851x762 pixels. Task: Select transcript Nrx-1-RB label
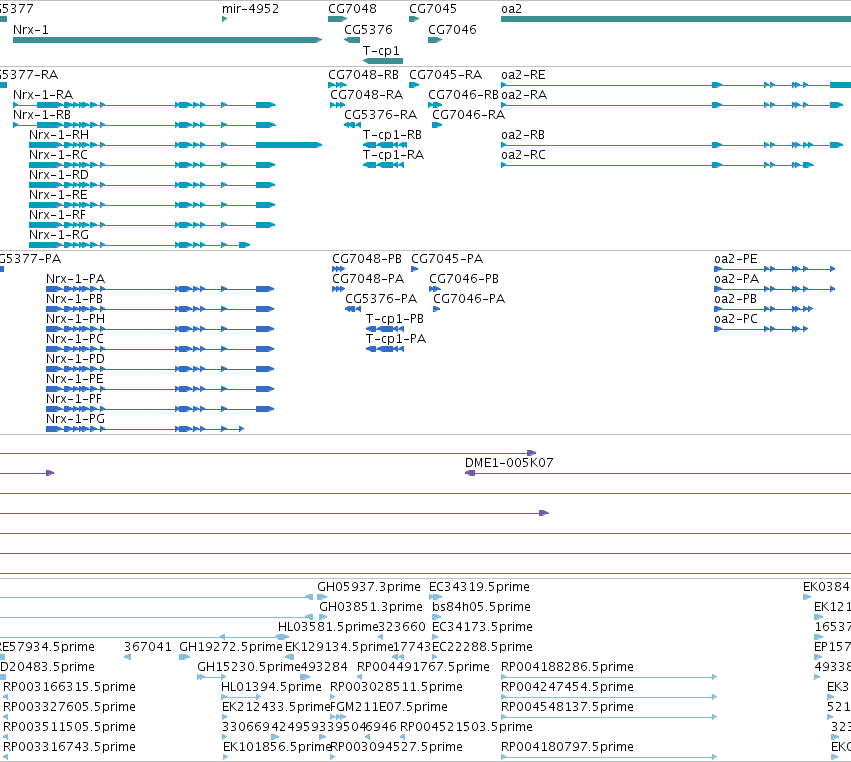[42, 115]
